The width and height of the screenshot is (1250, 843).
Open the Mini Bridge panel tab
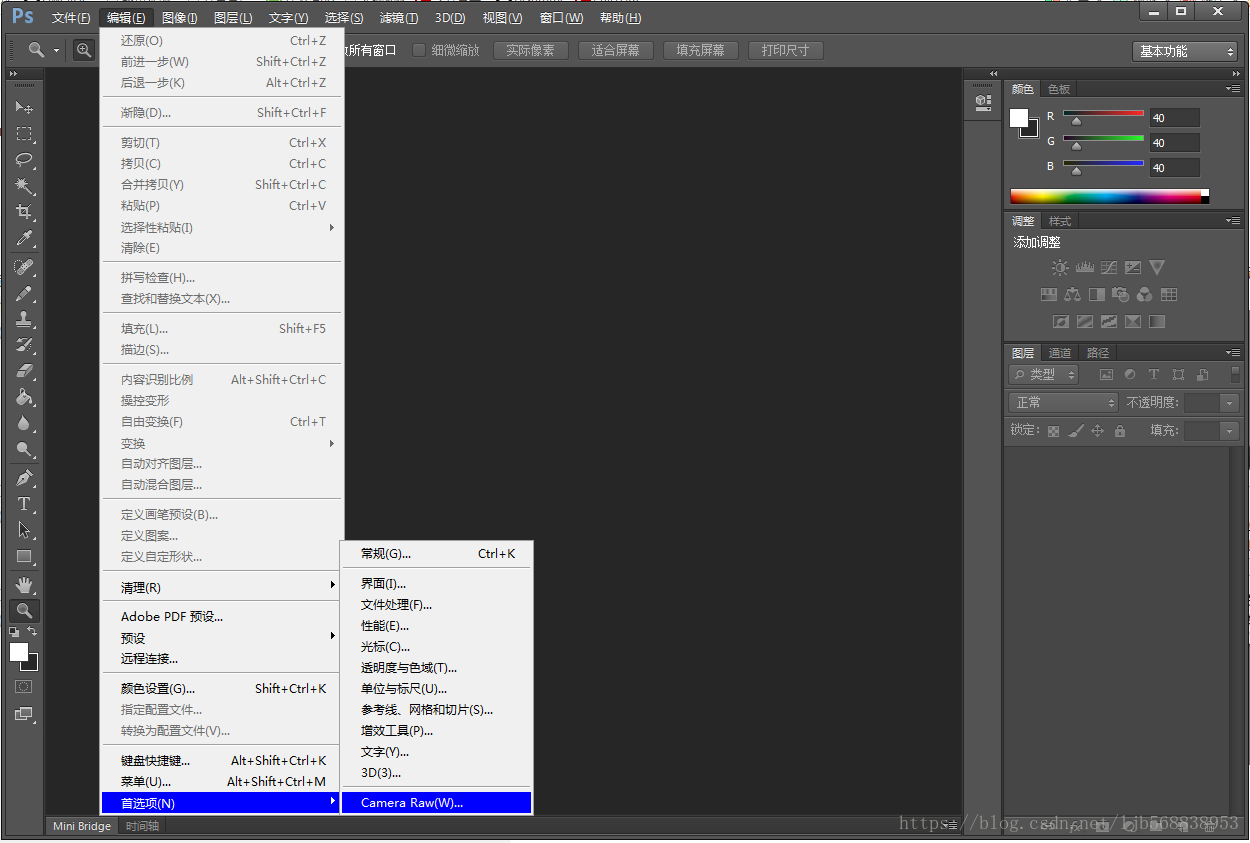(x=82, y=826)
